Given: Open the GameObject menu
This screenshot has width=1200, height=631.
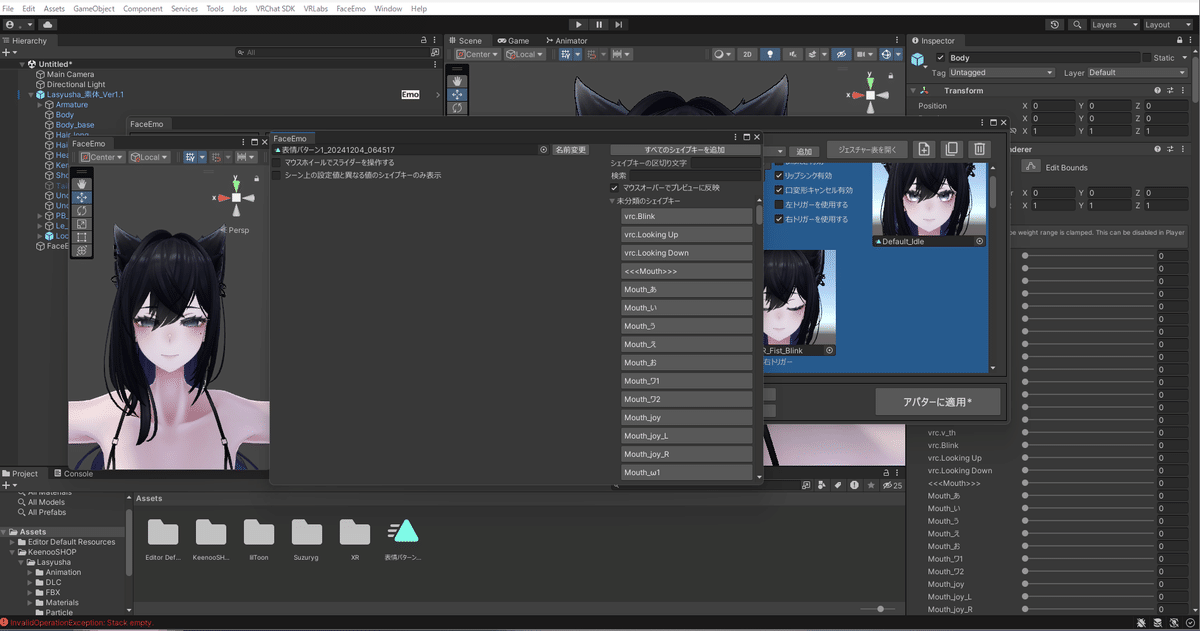Looking at the screenshot, I should [94, 8].
